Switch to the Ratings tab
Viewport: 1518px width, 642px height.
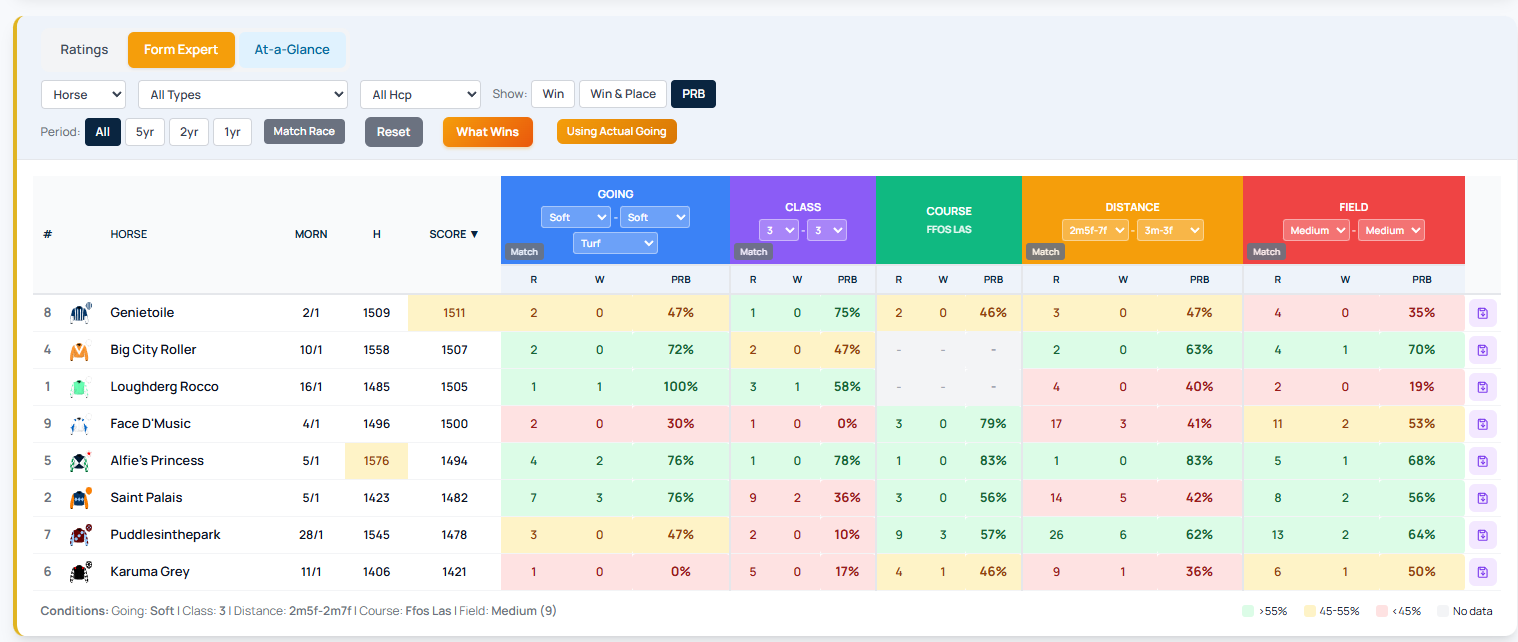point(84,50)
